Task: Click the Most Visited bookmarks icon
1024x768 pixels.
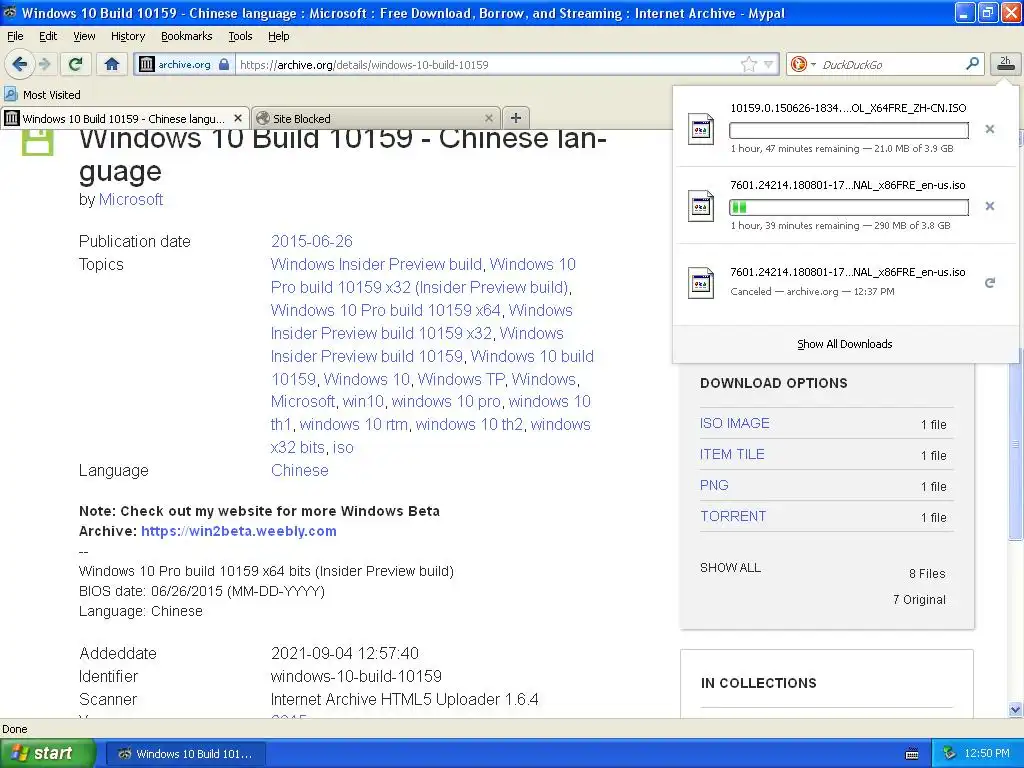Action: (10, 94)
